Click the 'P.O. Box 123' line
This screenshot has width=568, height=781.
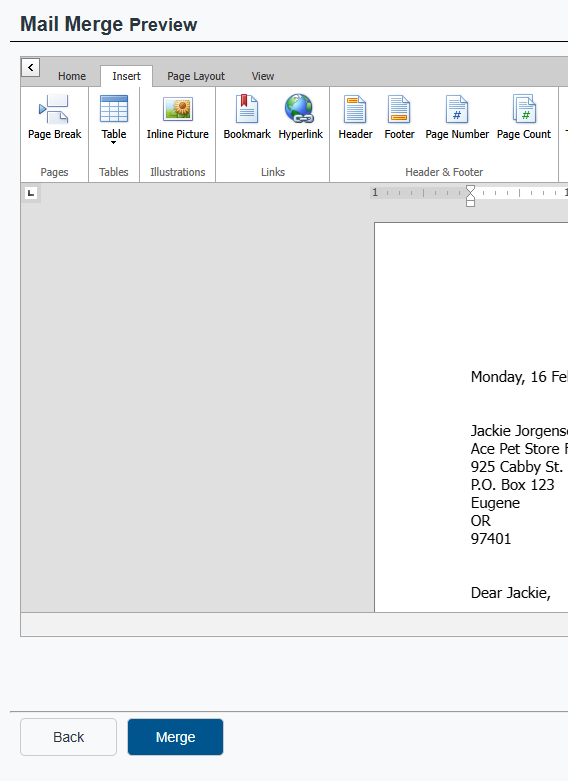pyautogui.click(x=512, y=485)
